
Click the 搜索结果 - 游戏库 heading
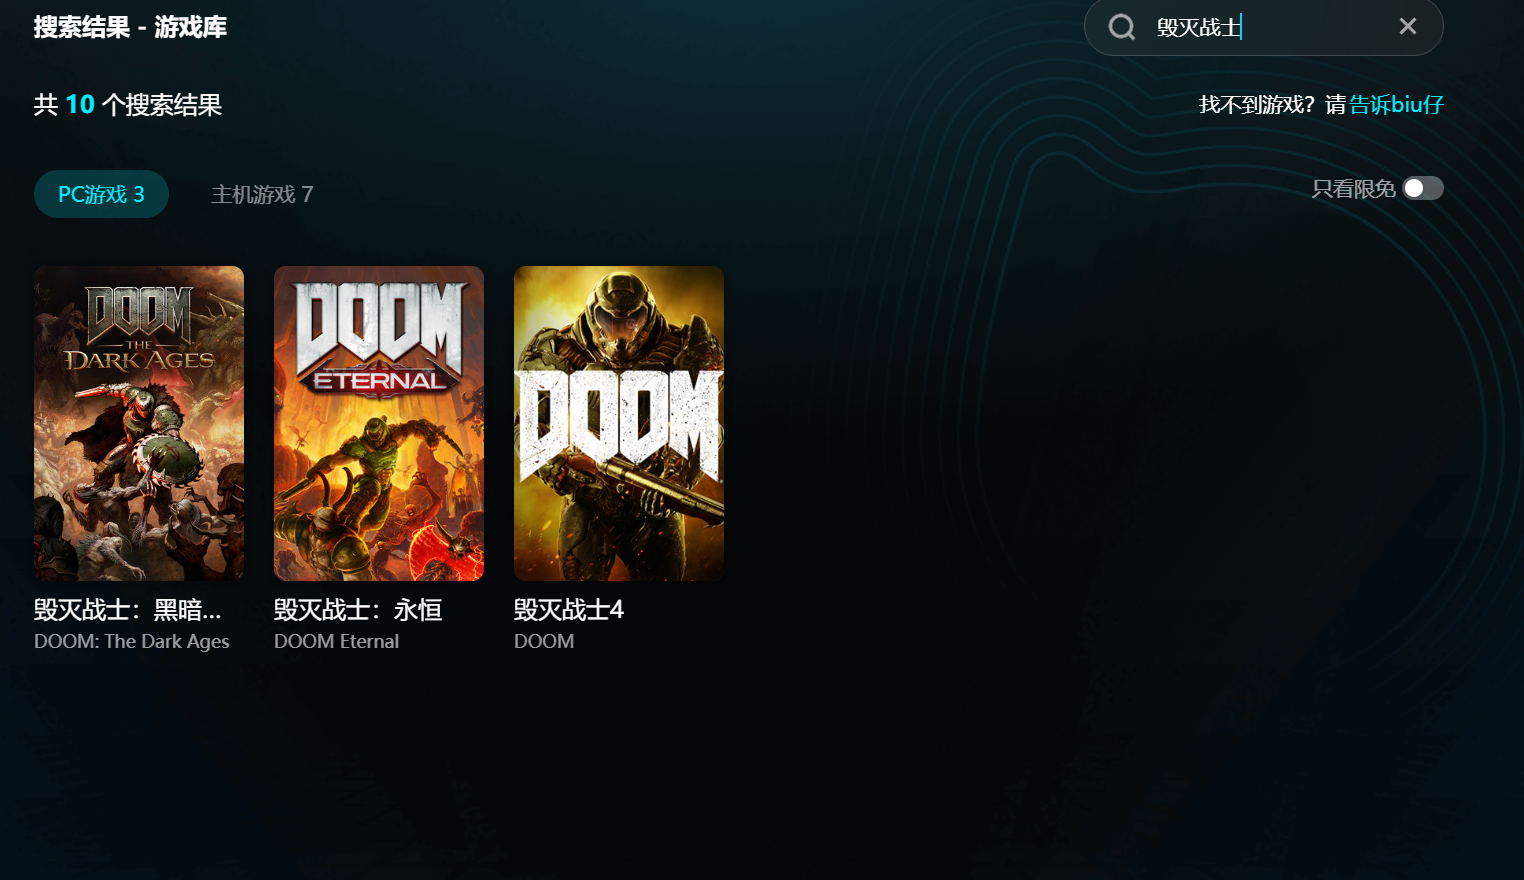(x=130, y=27)
